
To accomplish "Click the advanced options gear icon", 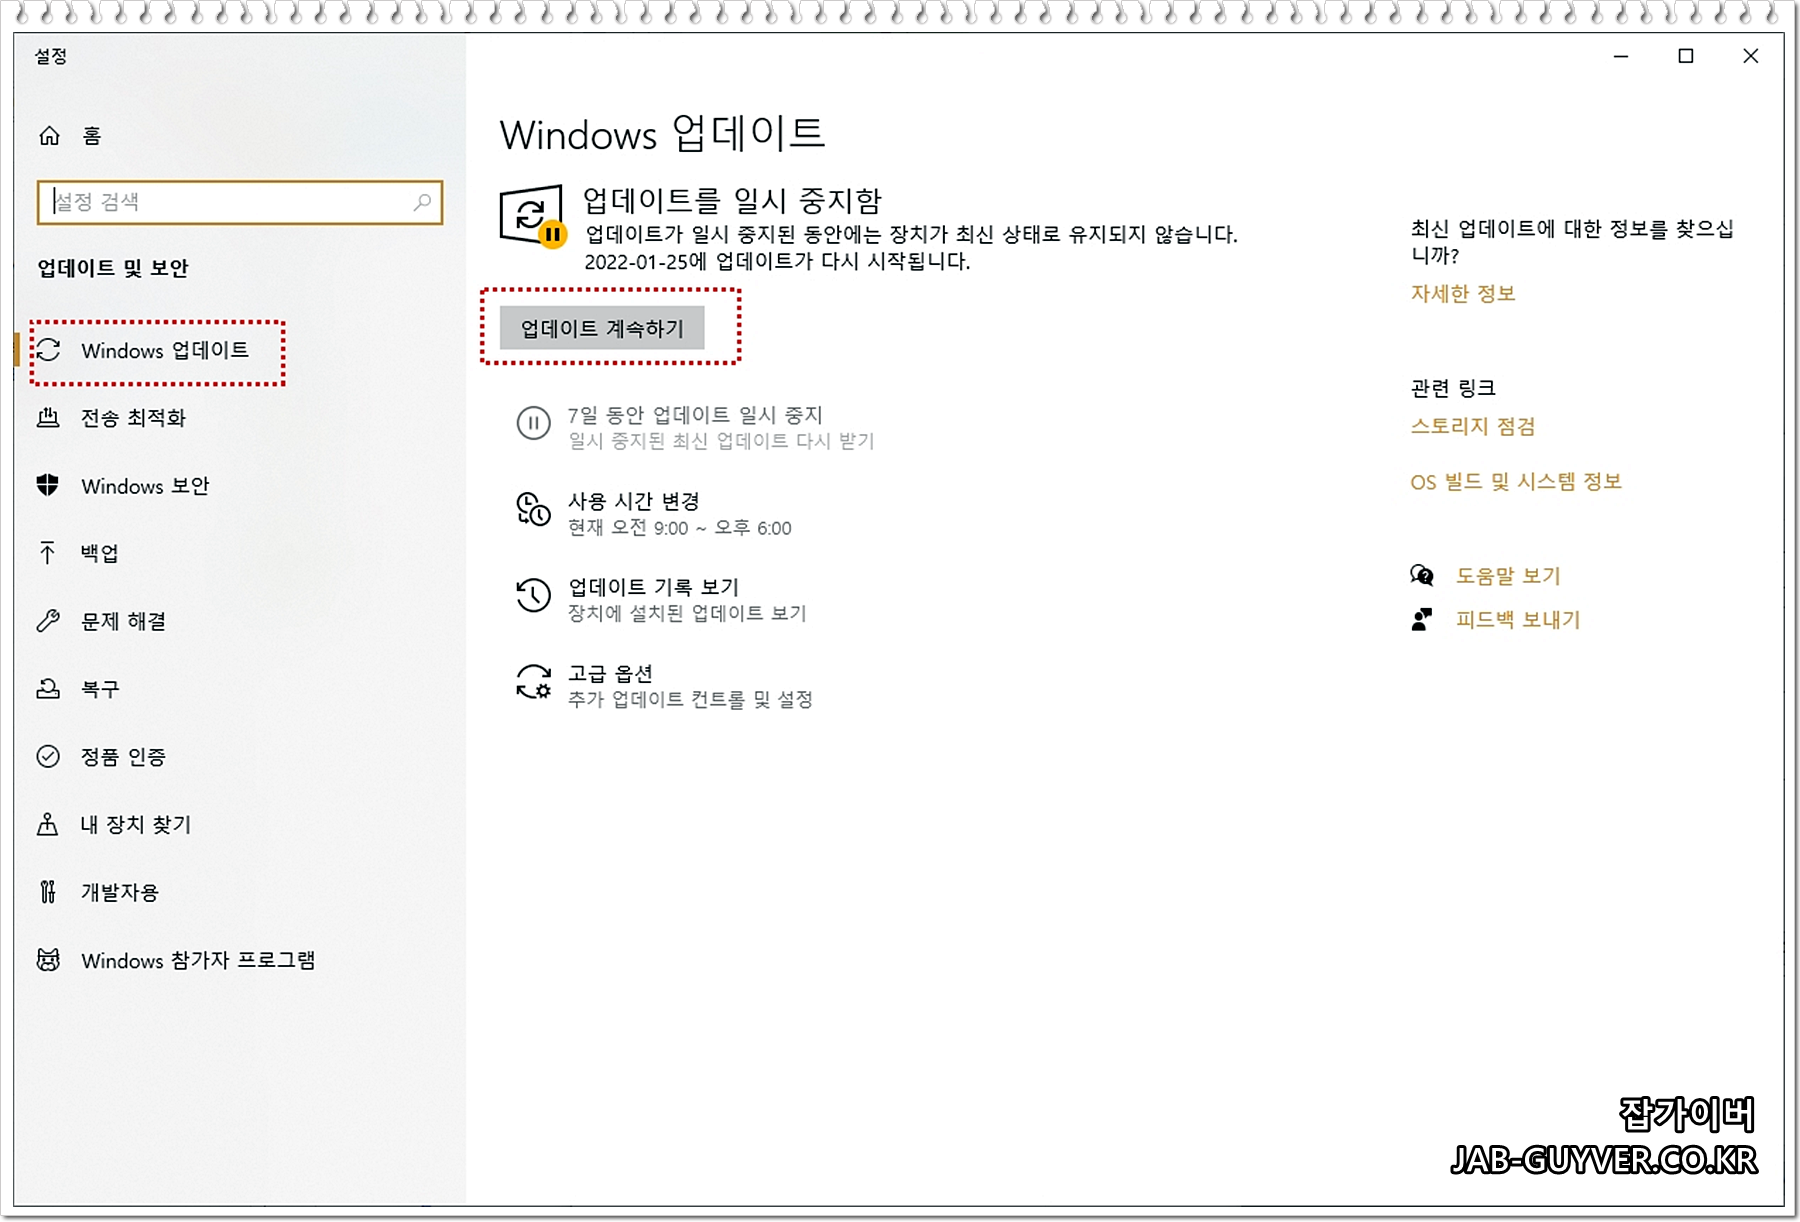I will 533,683.
